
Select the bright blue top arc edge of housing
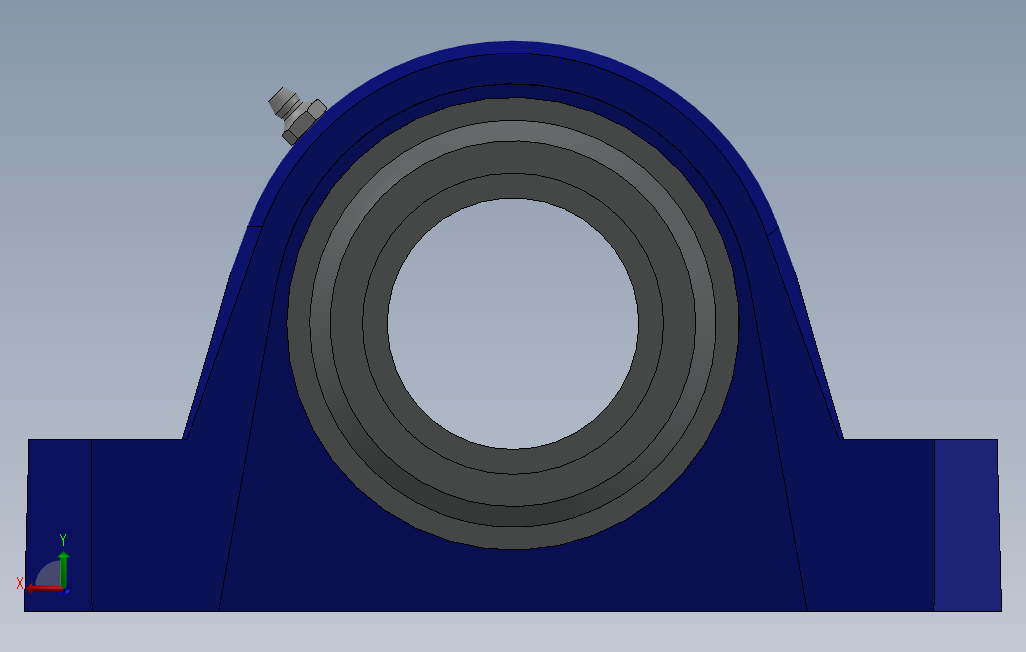click(513, 47)
